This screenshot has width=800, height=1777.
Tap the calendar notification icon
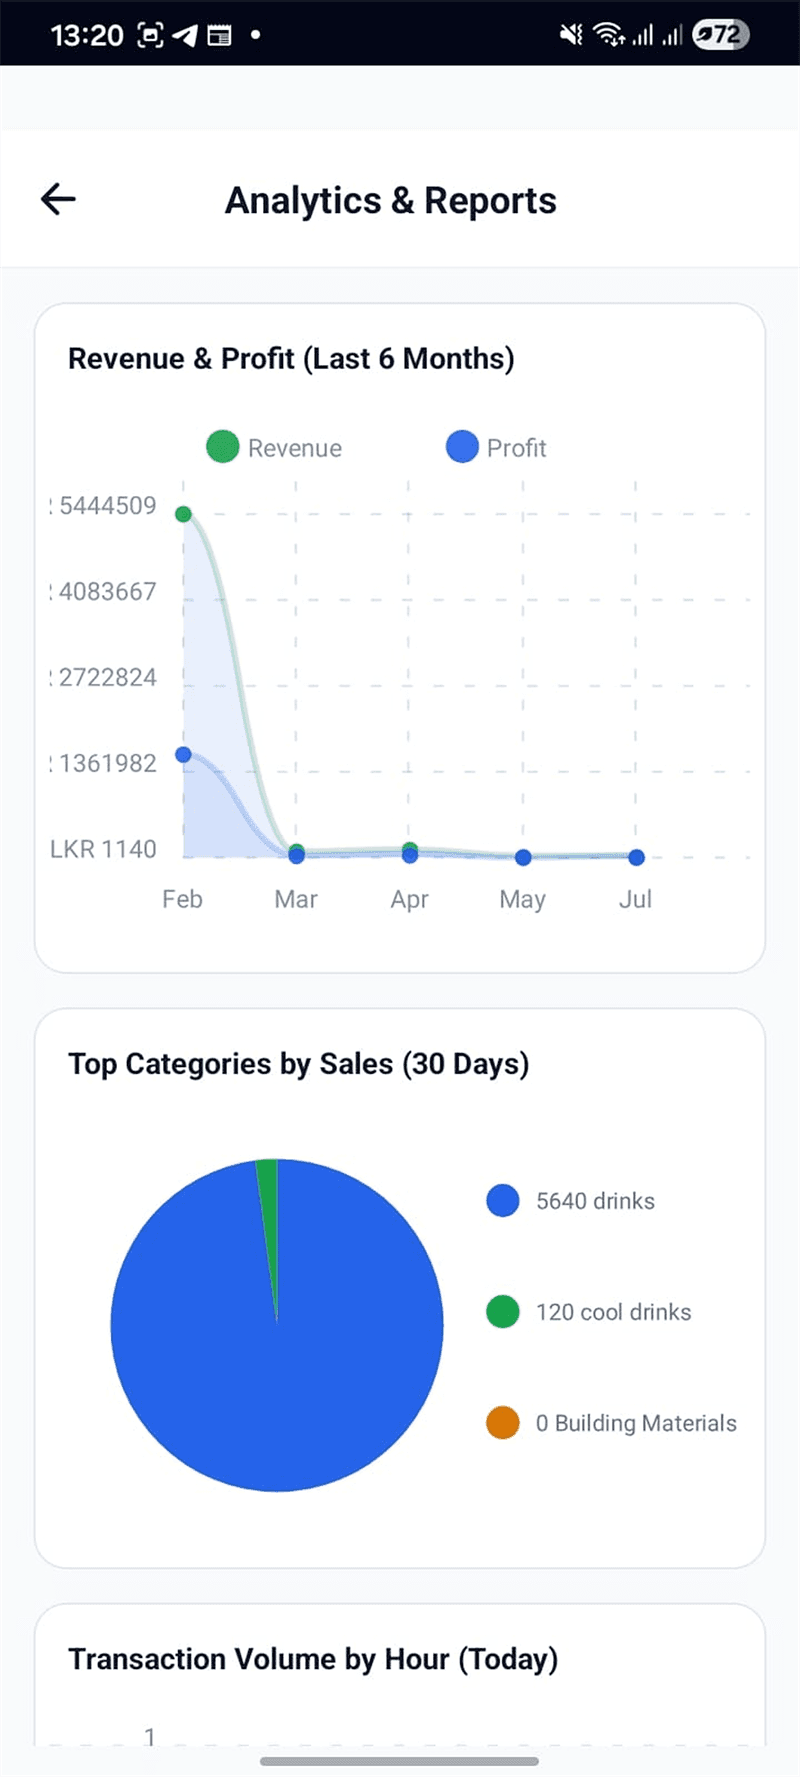point(219,36)
